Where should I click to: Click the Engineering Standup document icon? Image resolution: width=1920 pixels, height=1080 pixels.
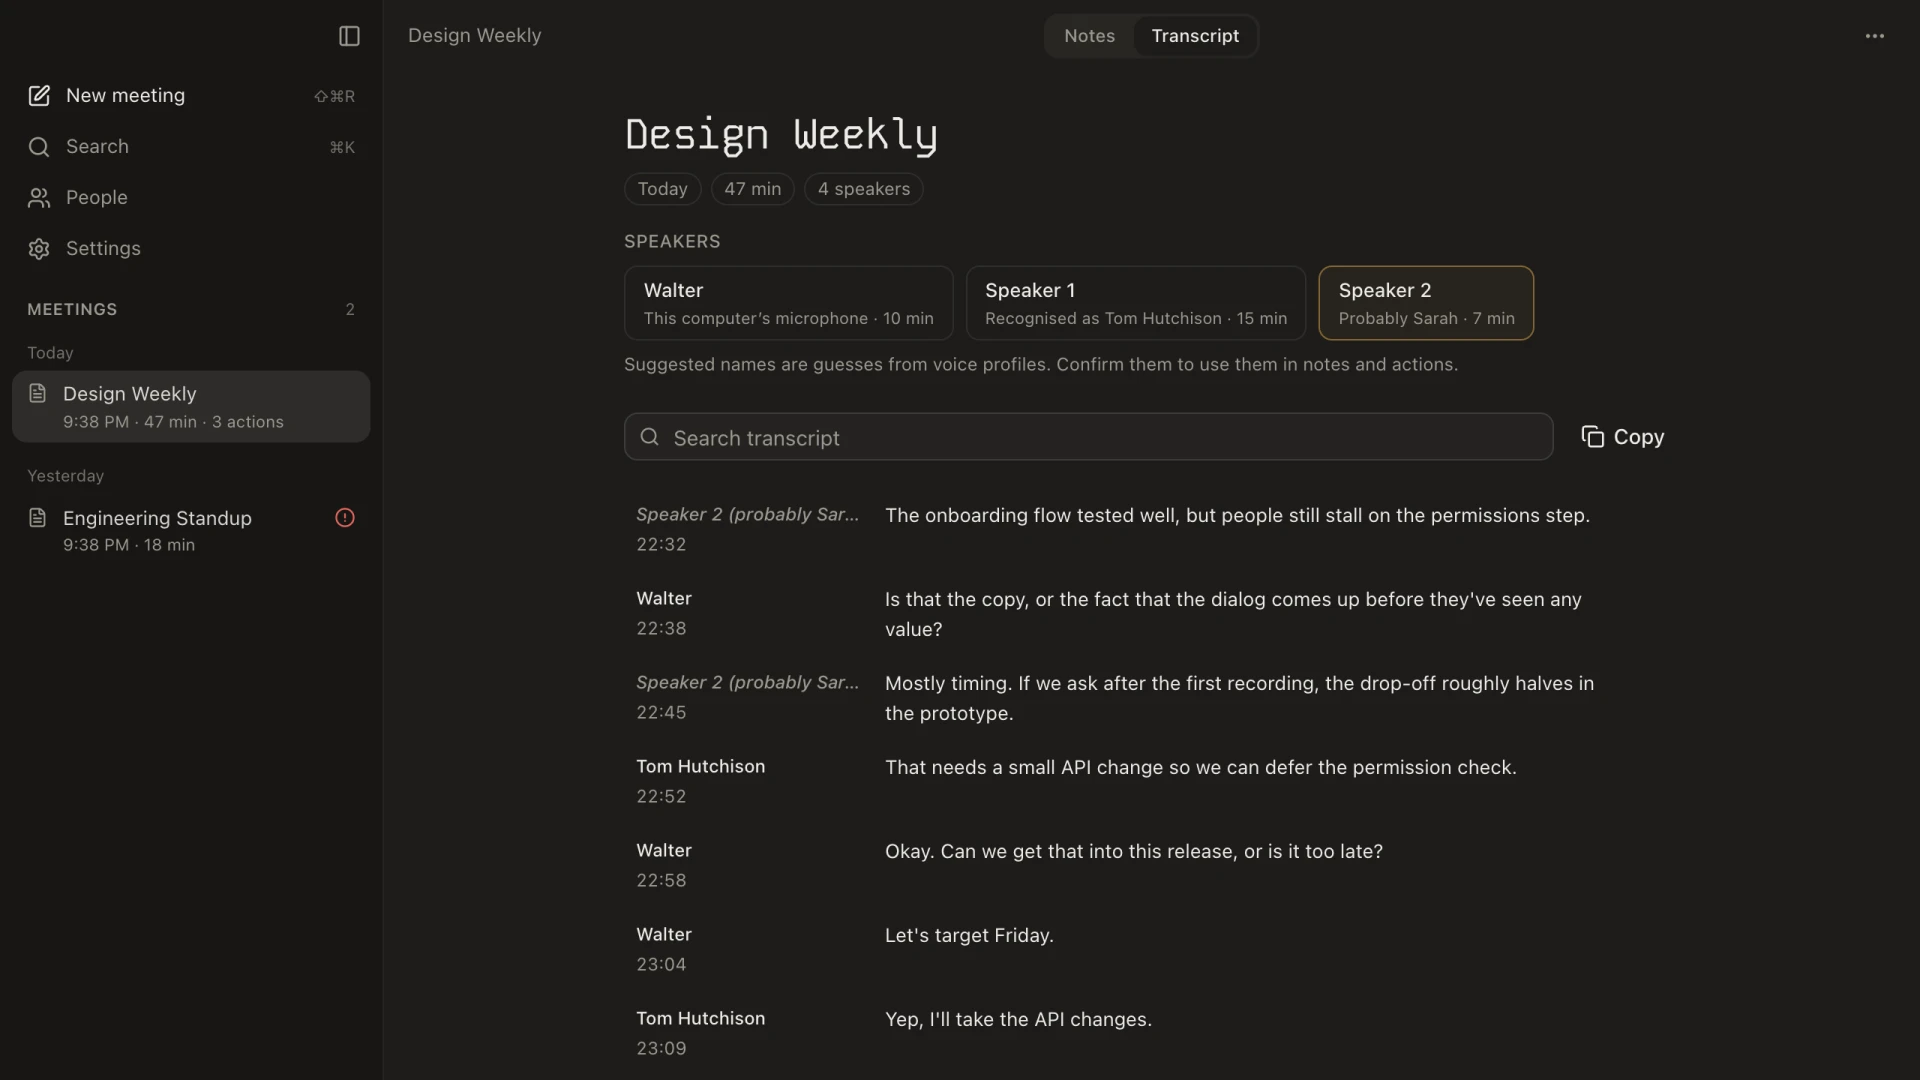click(38, 517)
